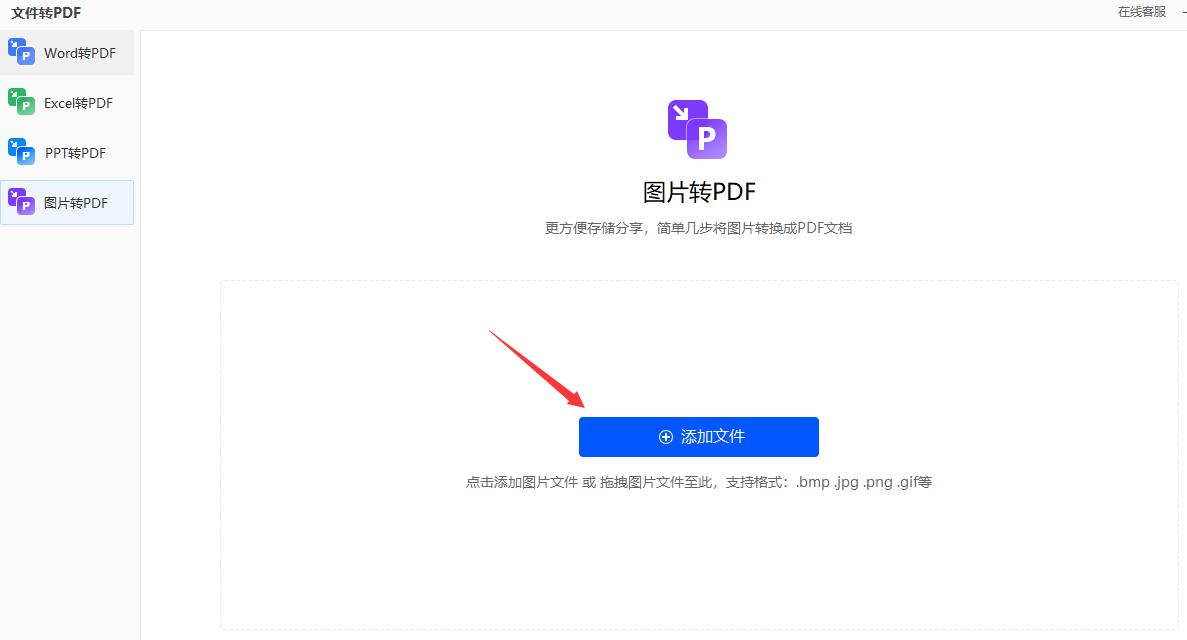Click the 图片转PDF page heading

[x=698, y=191]
